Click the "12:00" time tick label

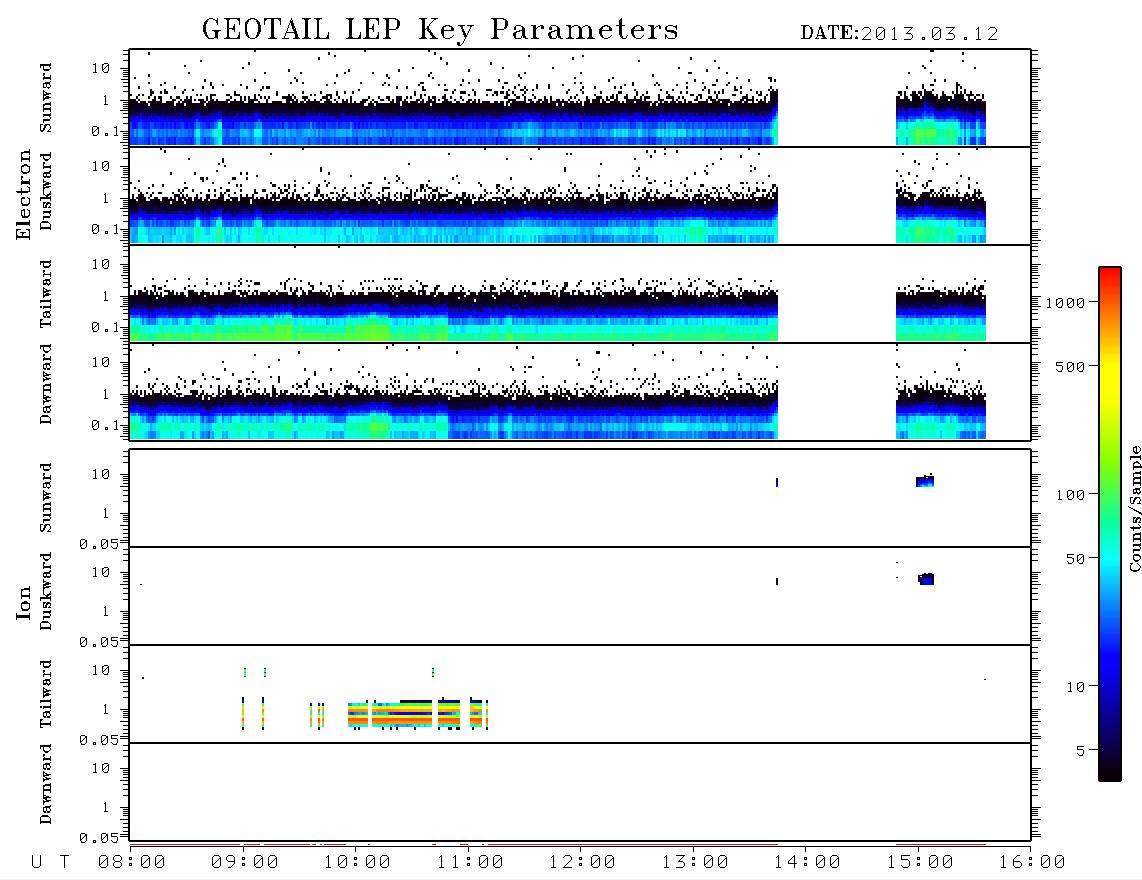(x=582, y=863)
